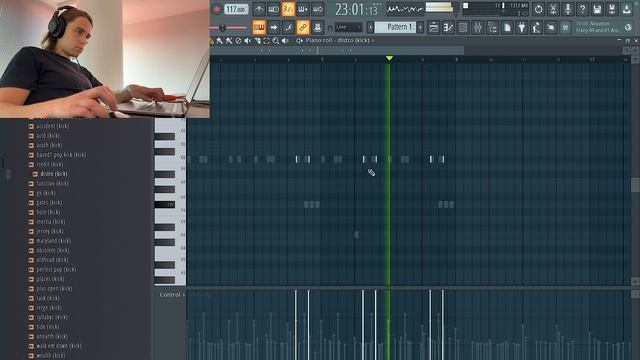The height and width of the screenshot is (360, 640).
Task: Select the Draw pencil tool in piano roll
Action: [x=211, y=40]
